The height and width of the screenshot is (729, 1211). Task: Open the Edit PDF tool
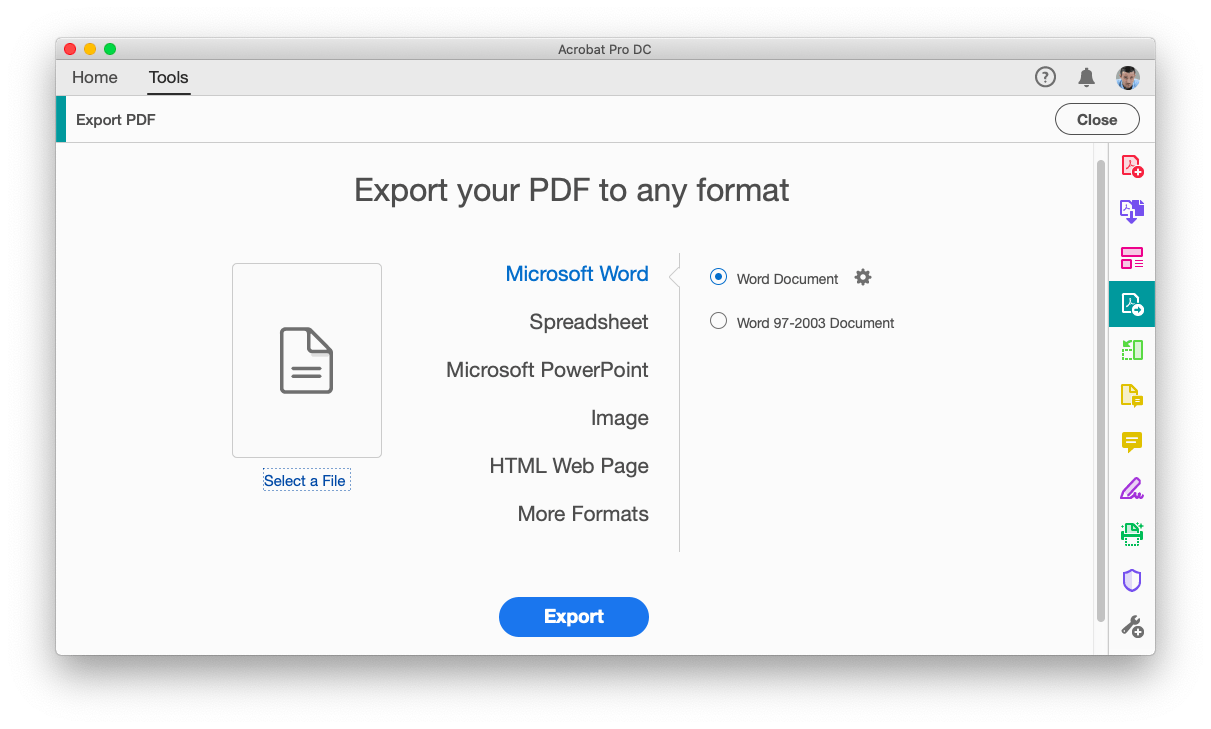point(1131,349)
